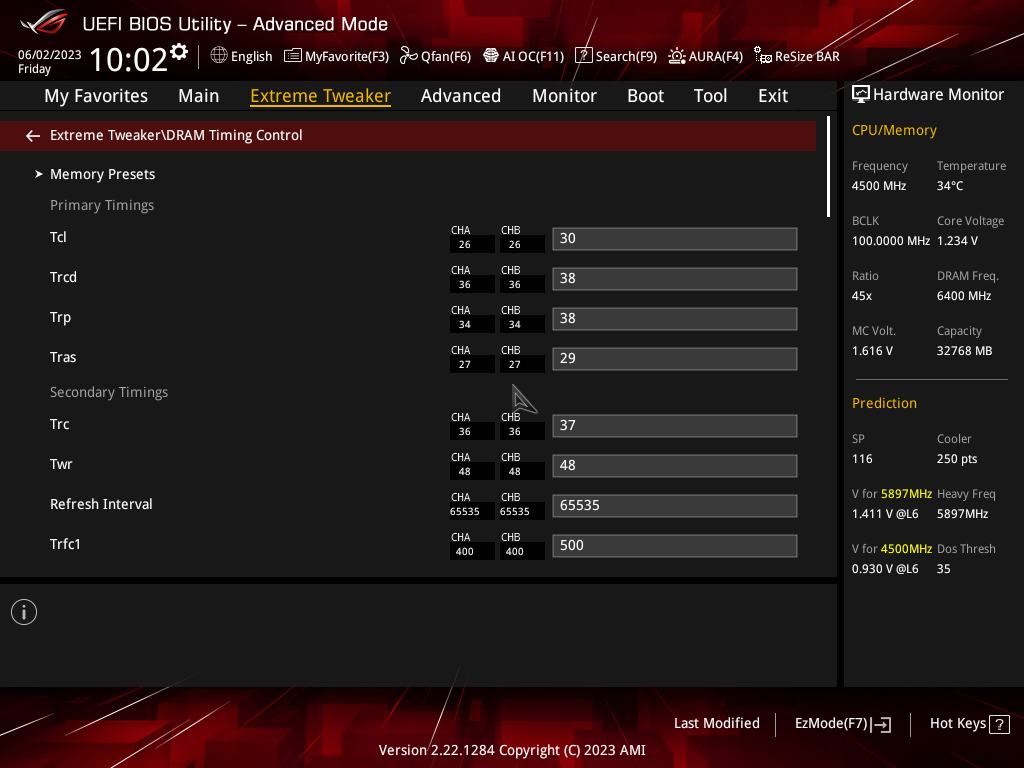
Task: Select the Trcd setting label
Action: 63,278
